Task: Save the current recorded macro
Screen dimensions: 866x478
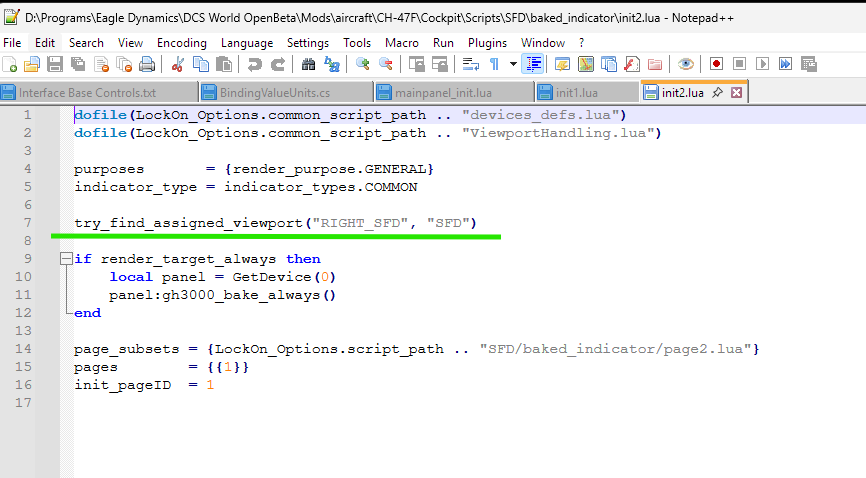Action: (809, 64)
